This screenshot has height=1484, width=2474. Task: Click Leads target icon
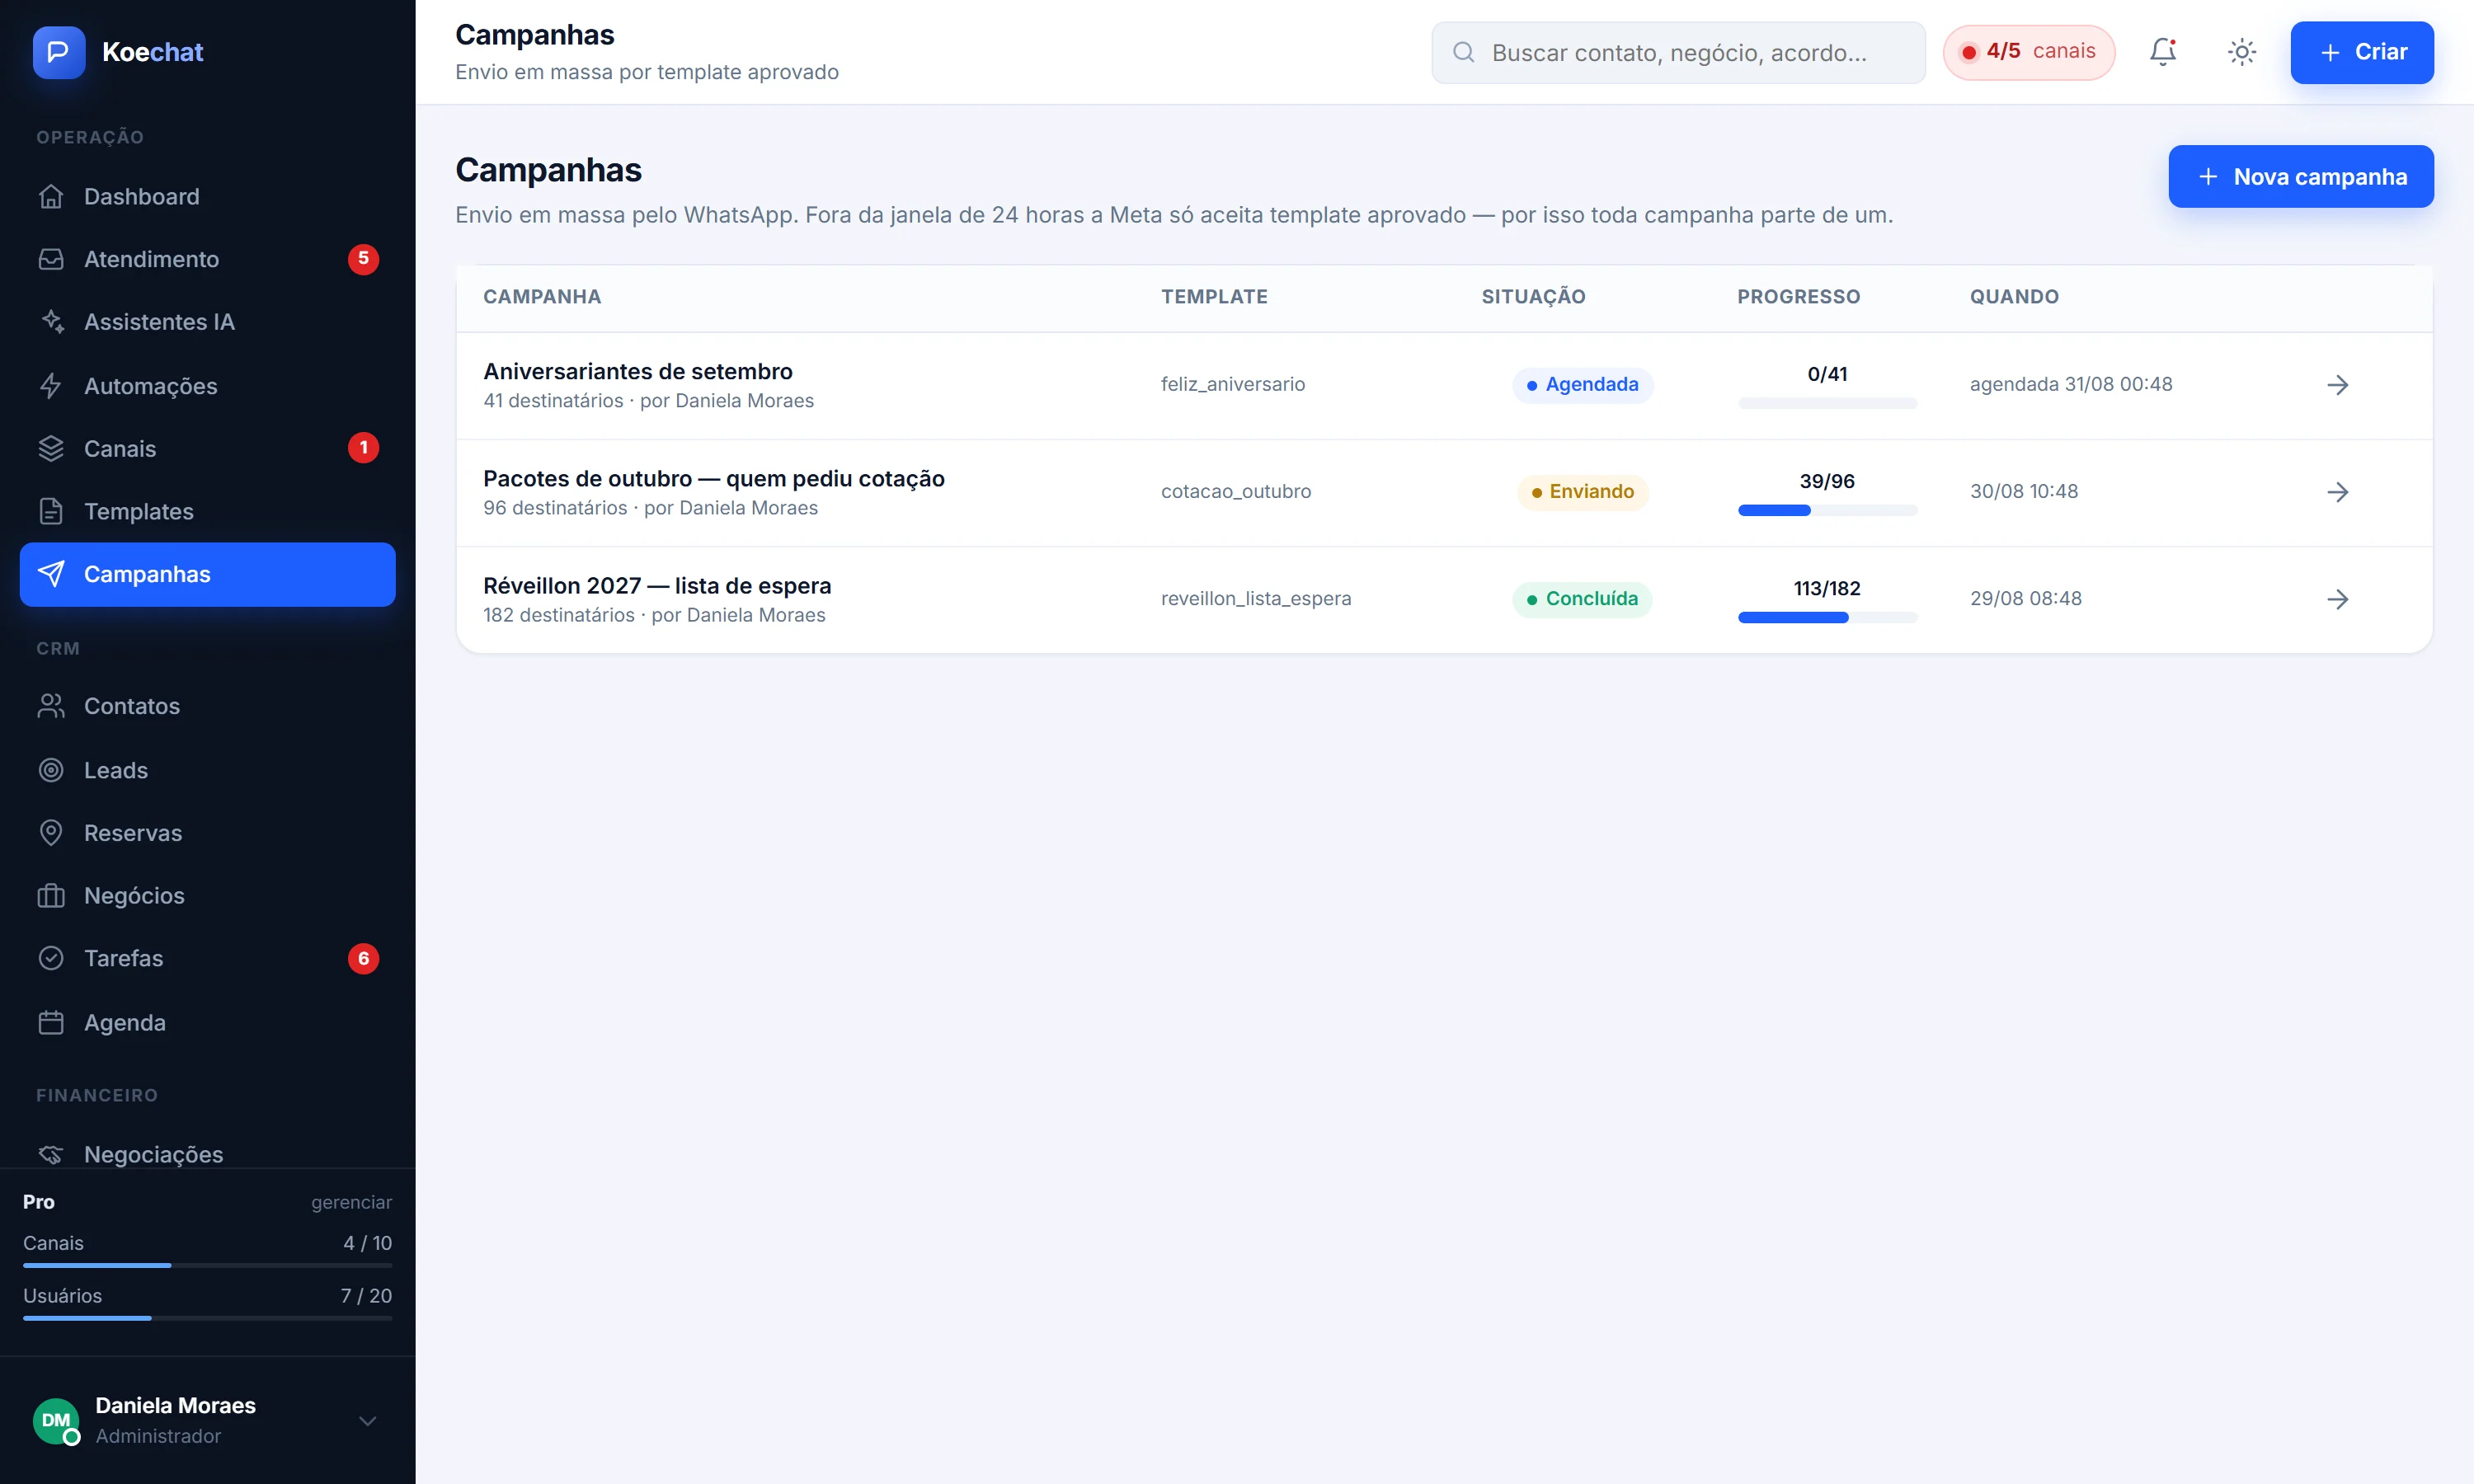(51, 770)
